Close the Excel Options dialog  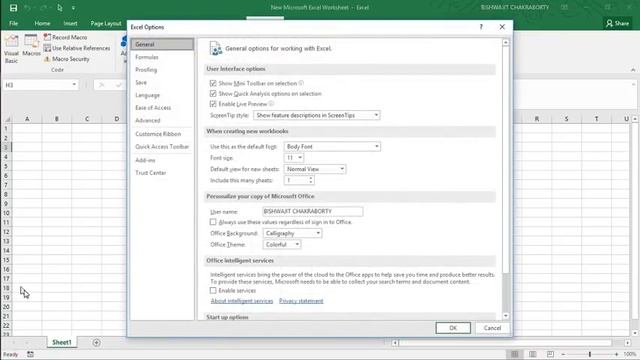tap(502, 27)
